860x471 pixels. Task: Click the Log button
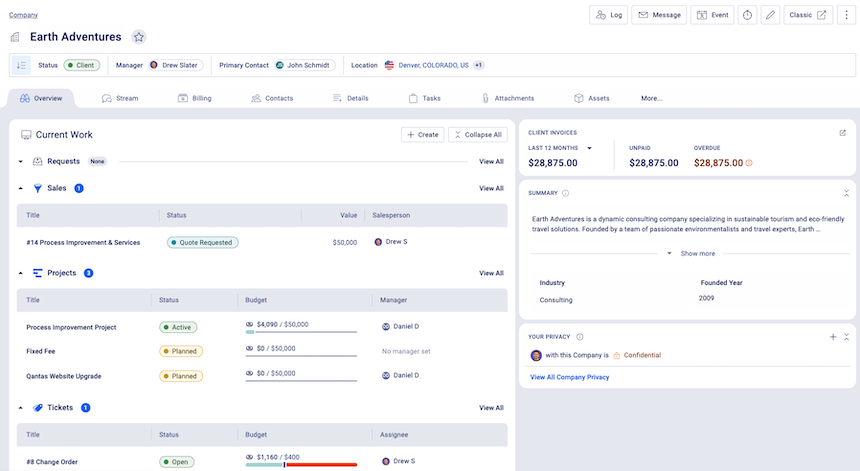pyautogui.click(x=608, y=15)
